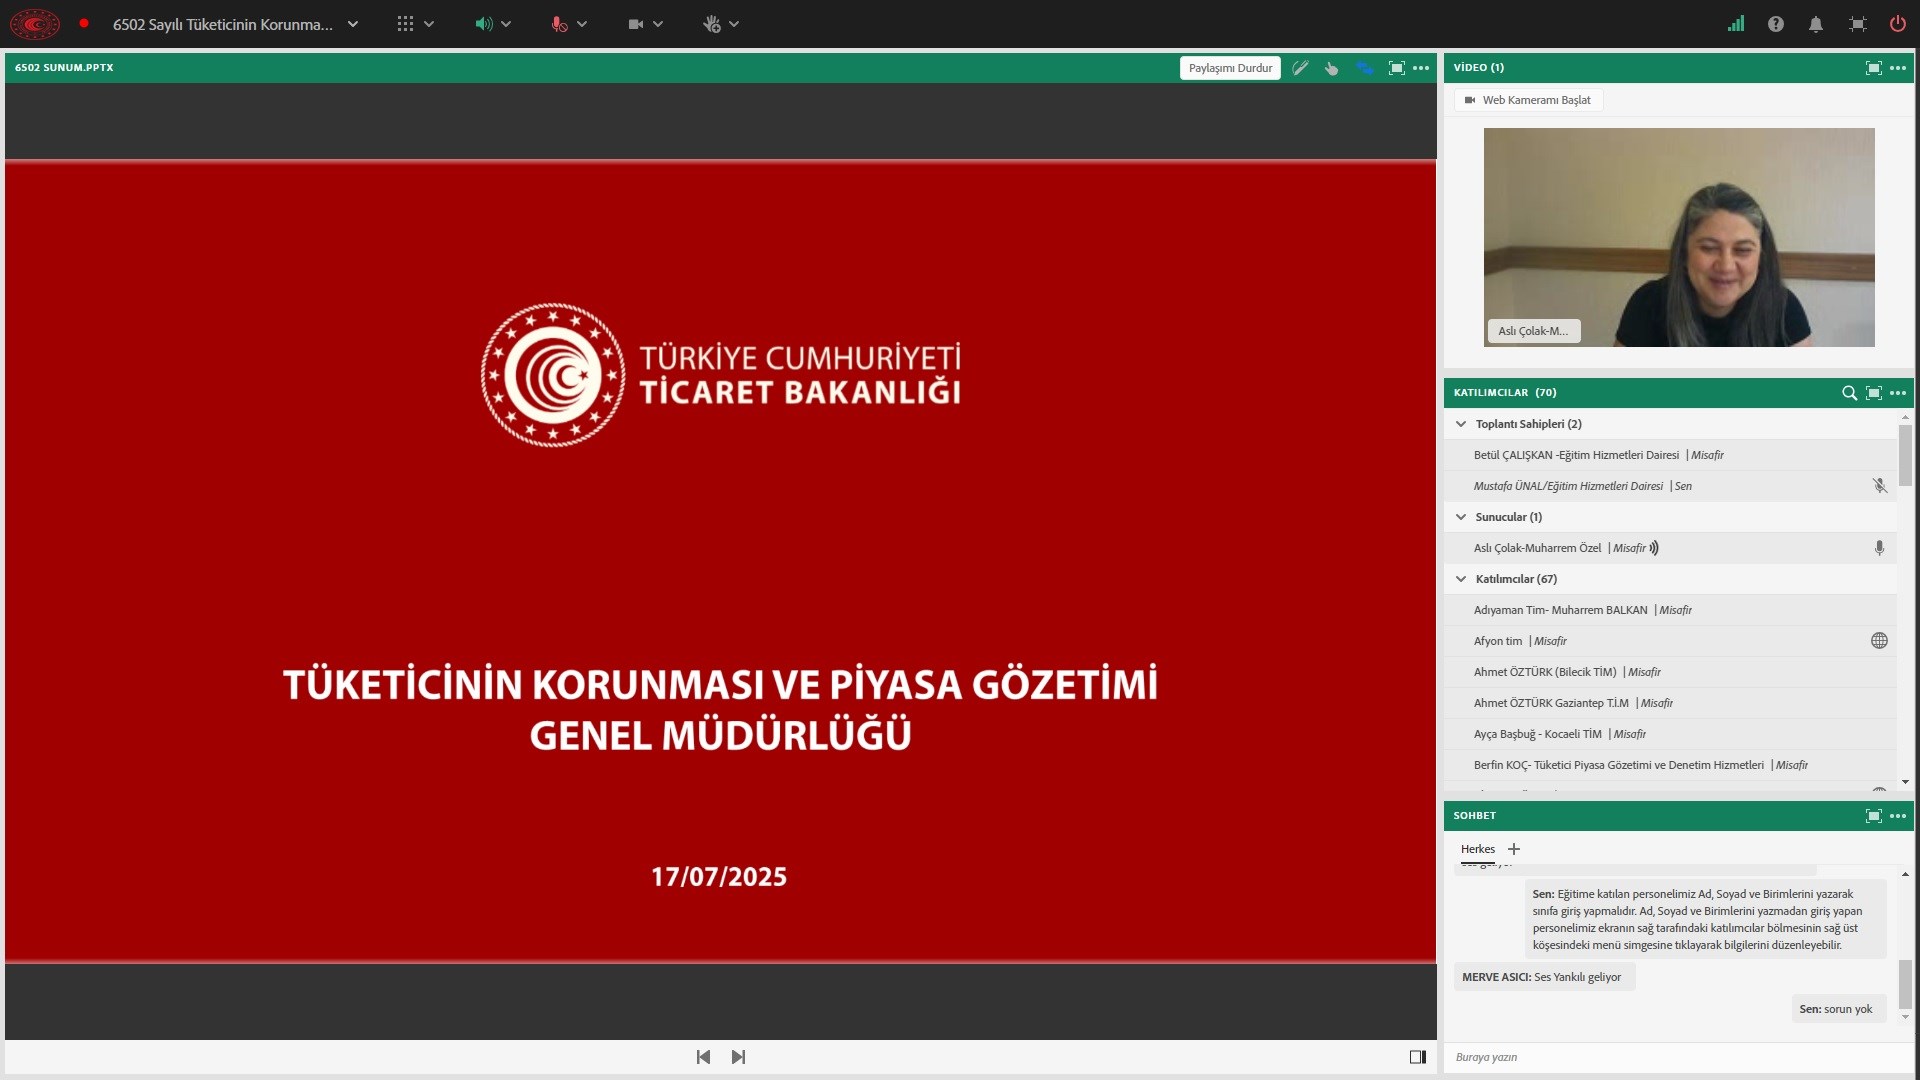Screen dimensions: 1920x1080
Task: Select participant Betül ÇALIŞKAN
Action: click(1670, 455)
